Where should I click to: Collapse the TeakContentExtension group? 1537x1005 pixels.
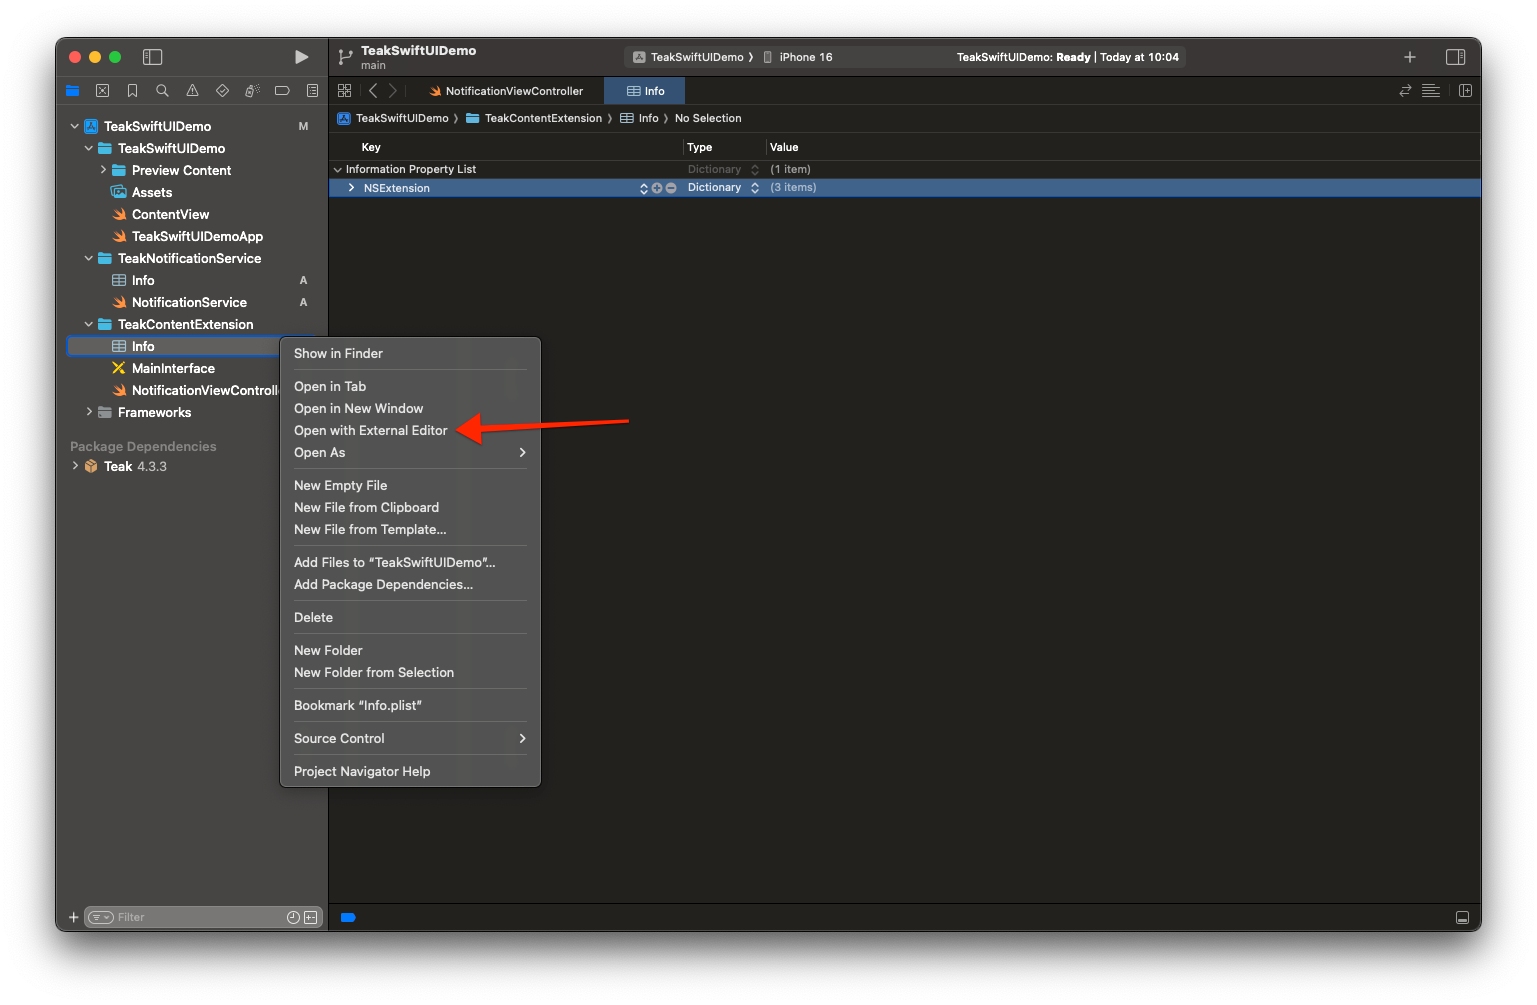pyautogui.click(x=89, y=324)
